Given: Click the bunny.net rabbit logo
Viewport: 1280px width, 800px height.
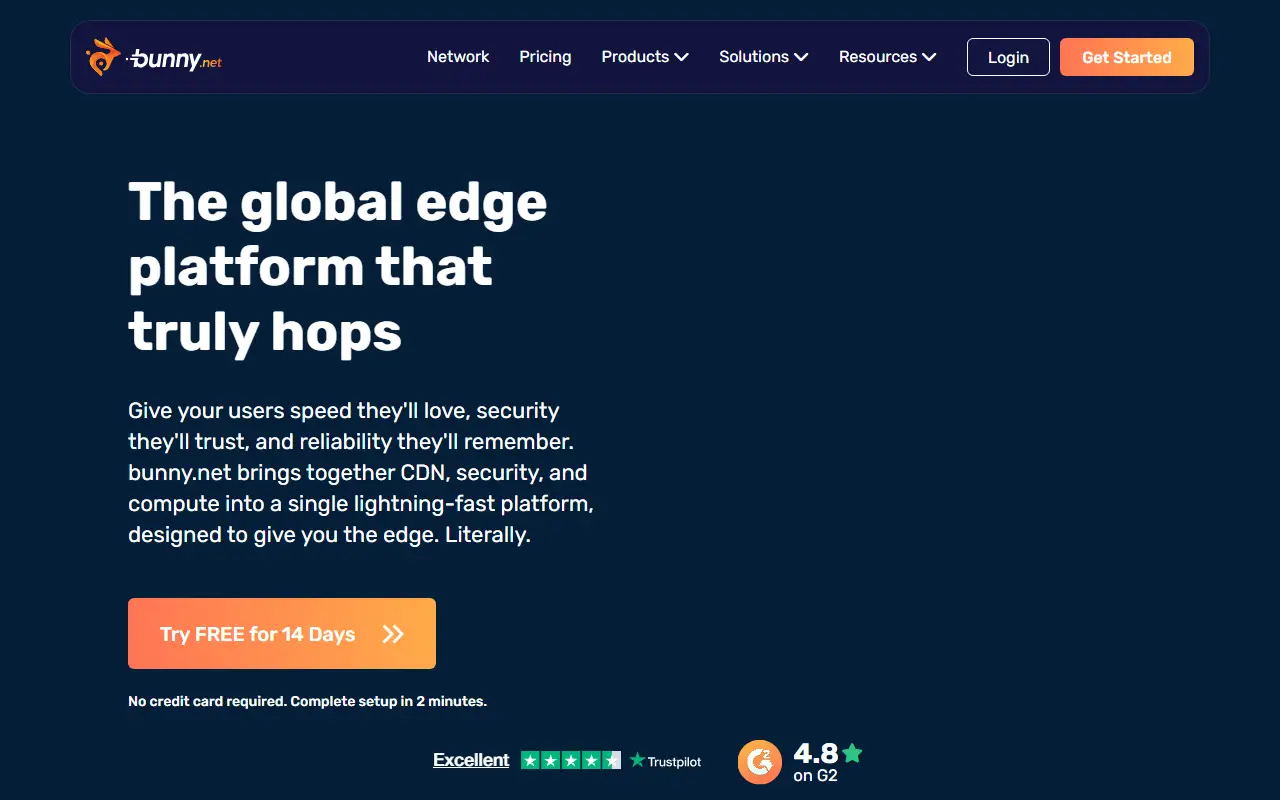Looking at the screenshot, I should coord(154,57).
